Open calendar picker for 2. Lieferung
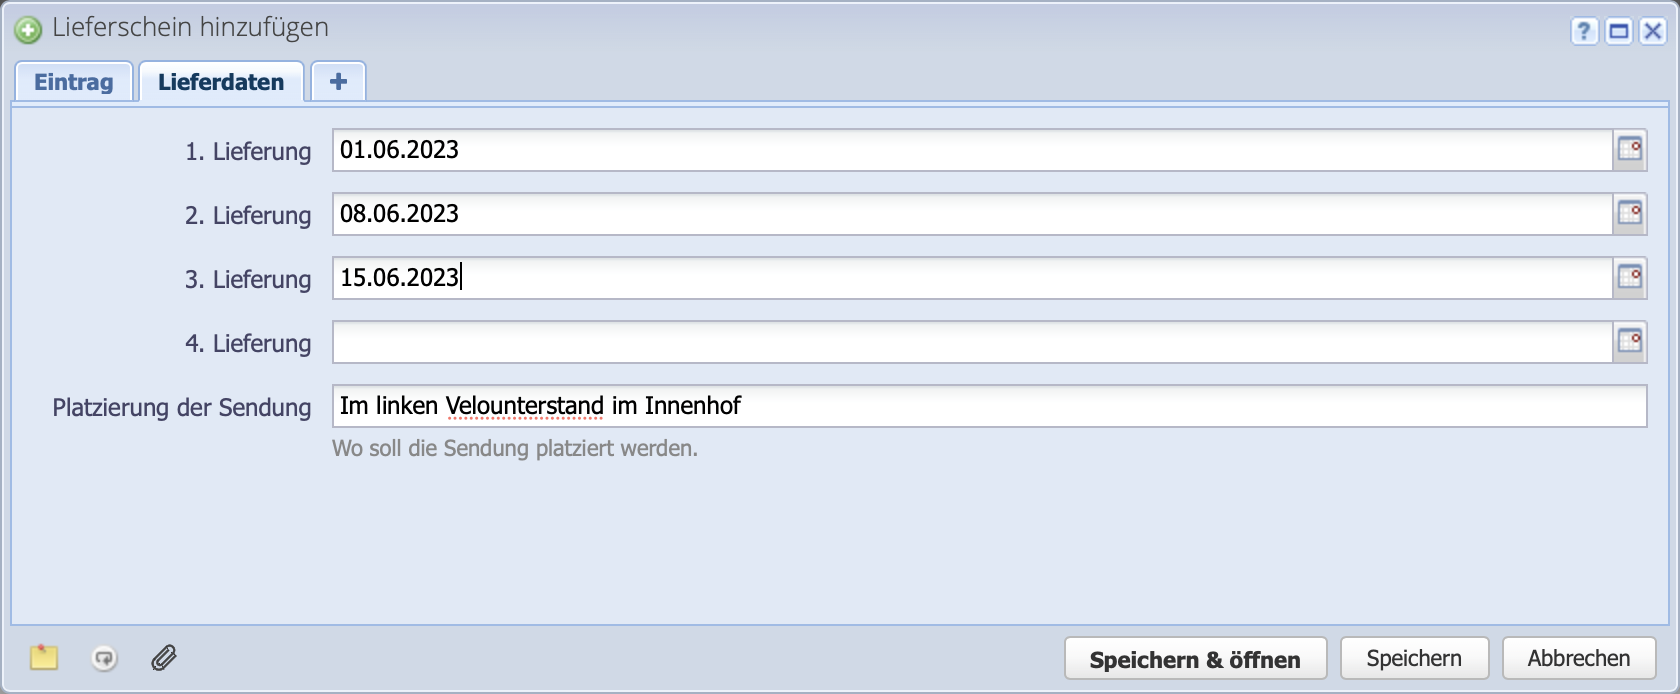The width and height of the screenshot is (1680, 694). 1629,214
